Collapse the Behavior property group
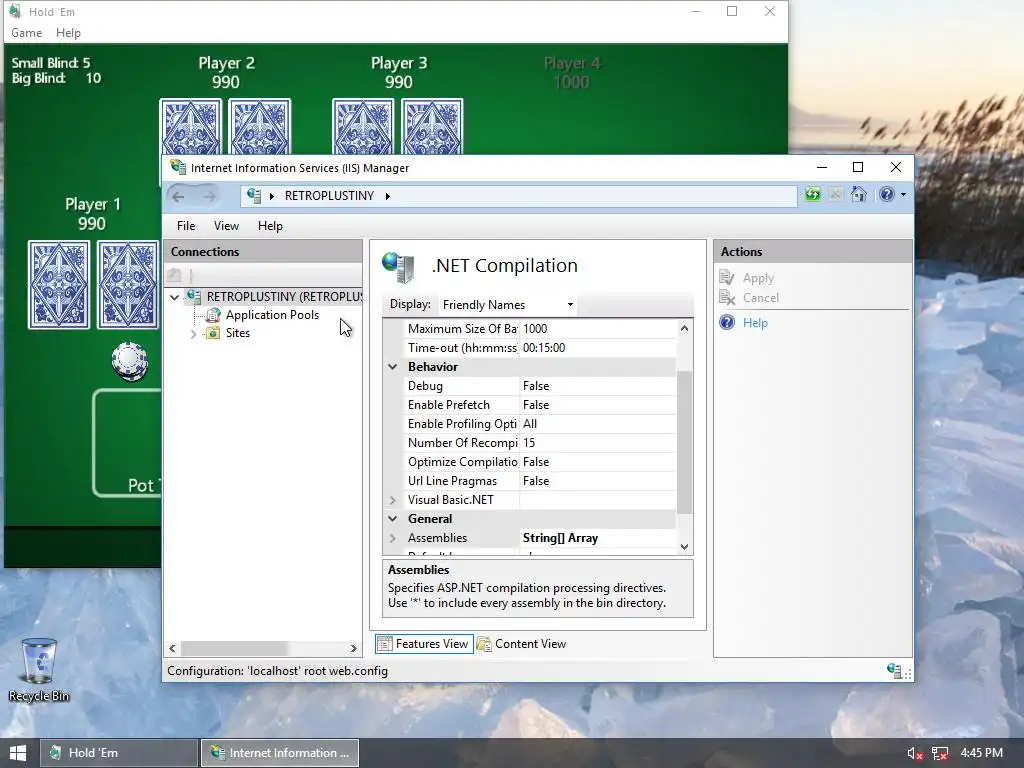The image size is (1024, 768). coord(392,367)
